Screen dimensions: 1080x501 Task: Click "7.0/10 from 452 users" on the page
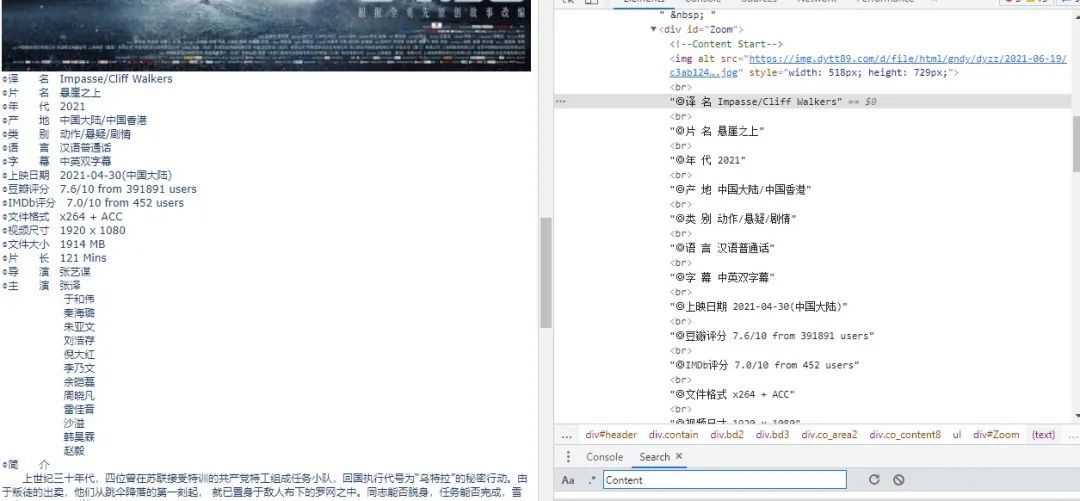point(125,203)
